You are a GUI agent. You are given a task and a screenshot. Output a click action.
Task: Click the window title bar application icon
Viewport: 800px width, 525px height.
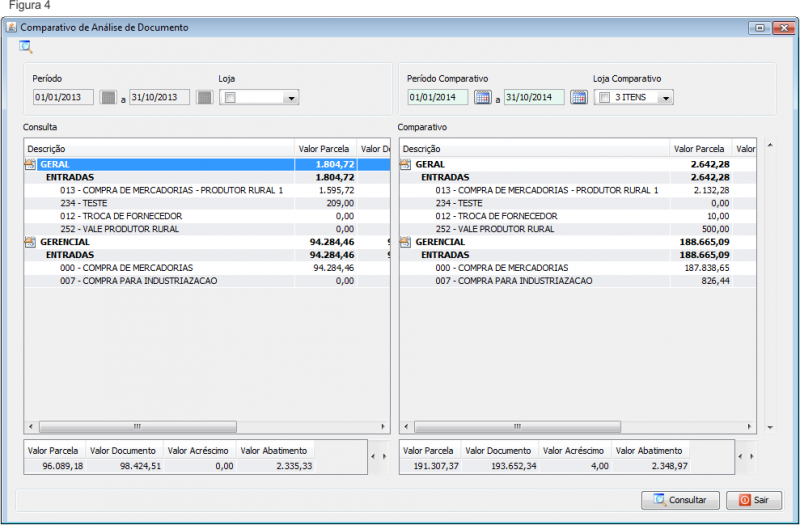(x=11, y=27)
